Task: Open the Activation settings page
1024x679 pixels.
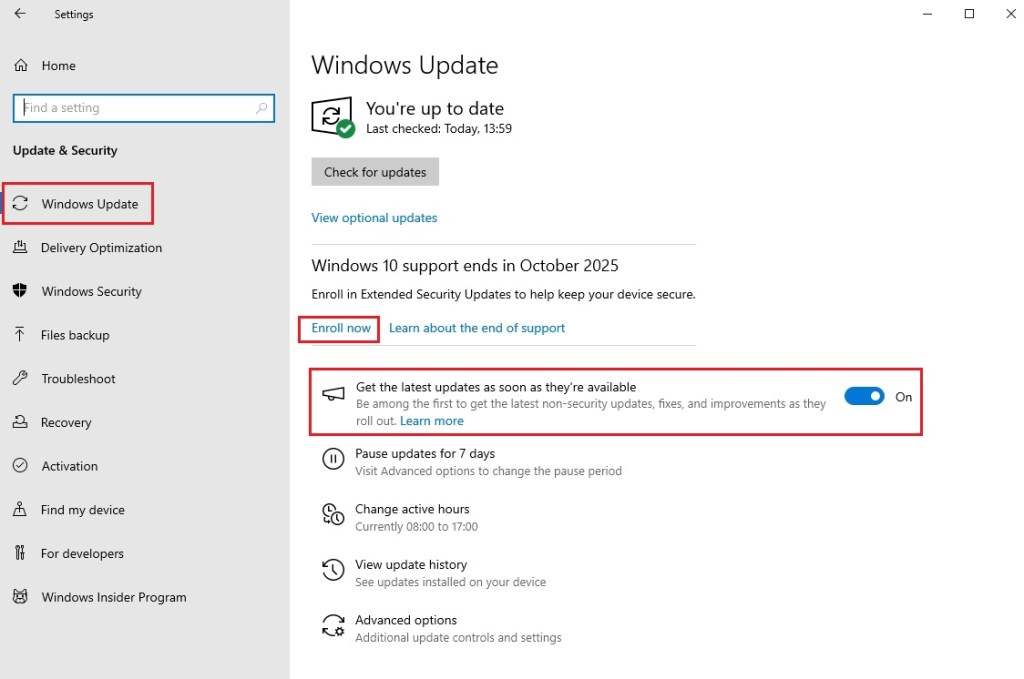Action: [x=69, y=466]
